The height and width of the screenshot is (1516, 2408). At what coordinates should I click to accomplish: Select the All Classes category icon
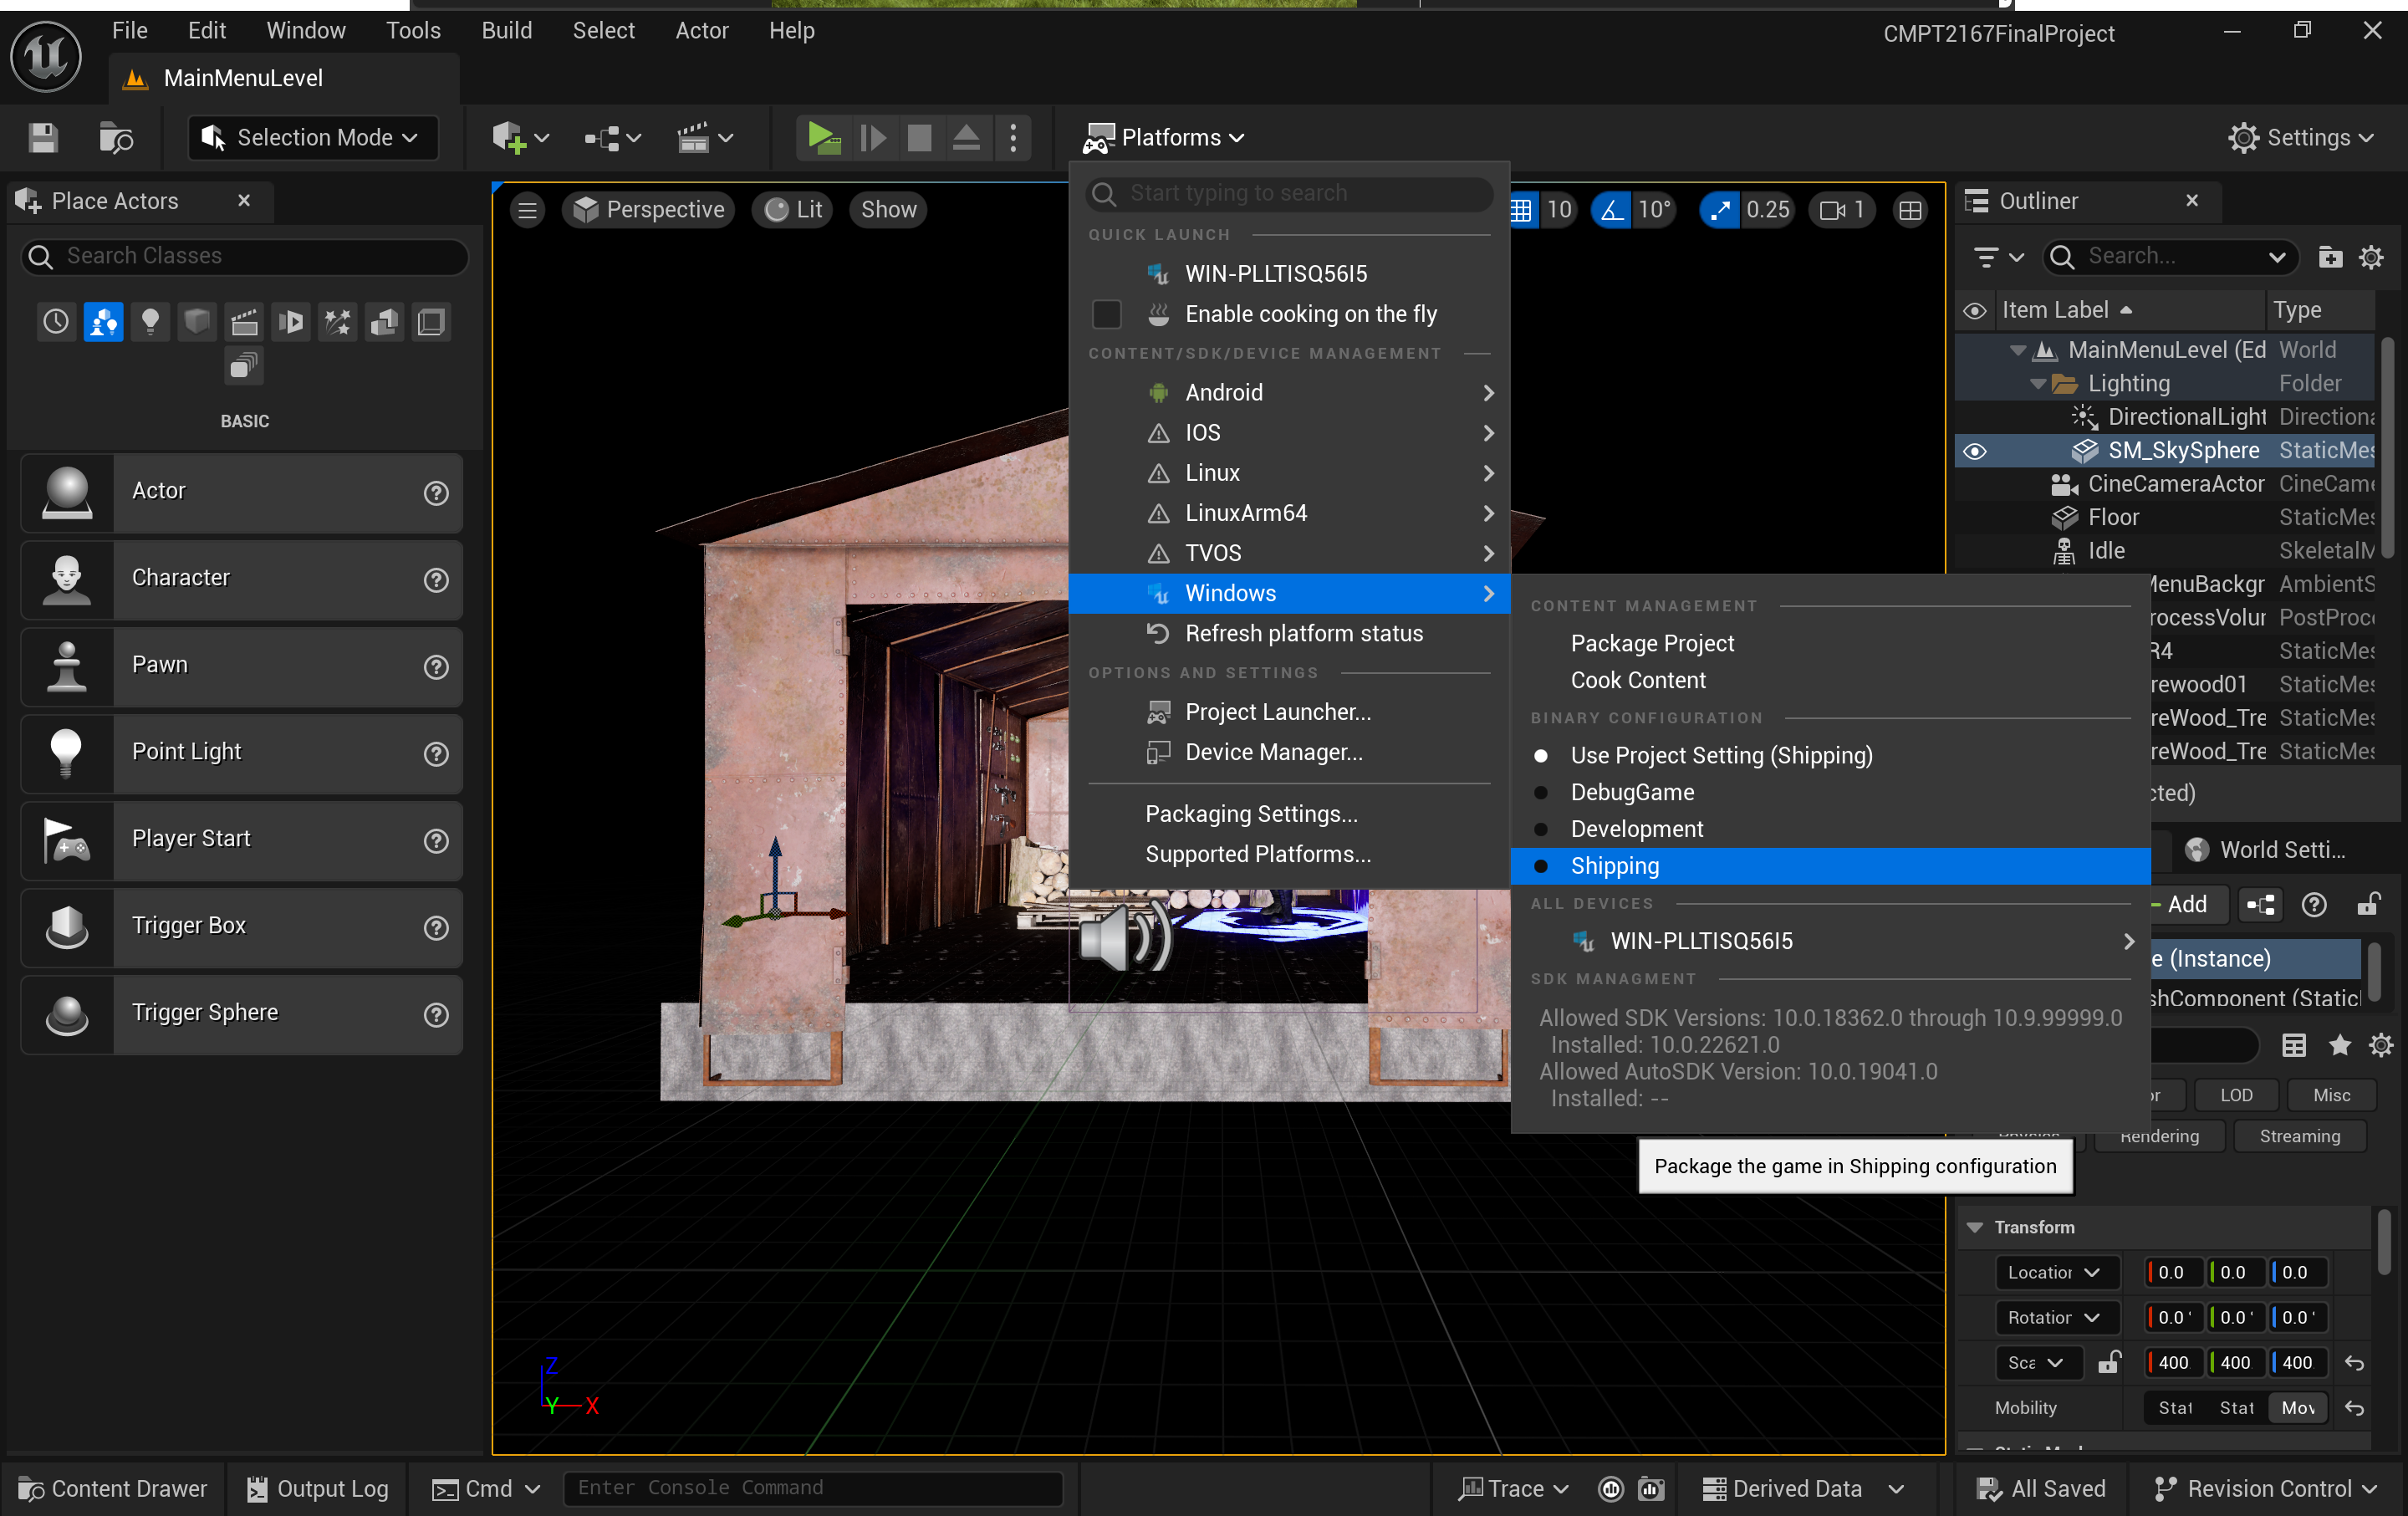(x=244, y=366)
